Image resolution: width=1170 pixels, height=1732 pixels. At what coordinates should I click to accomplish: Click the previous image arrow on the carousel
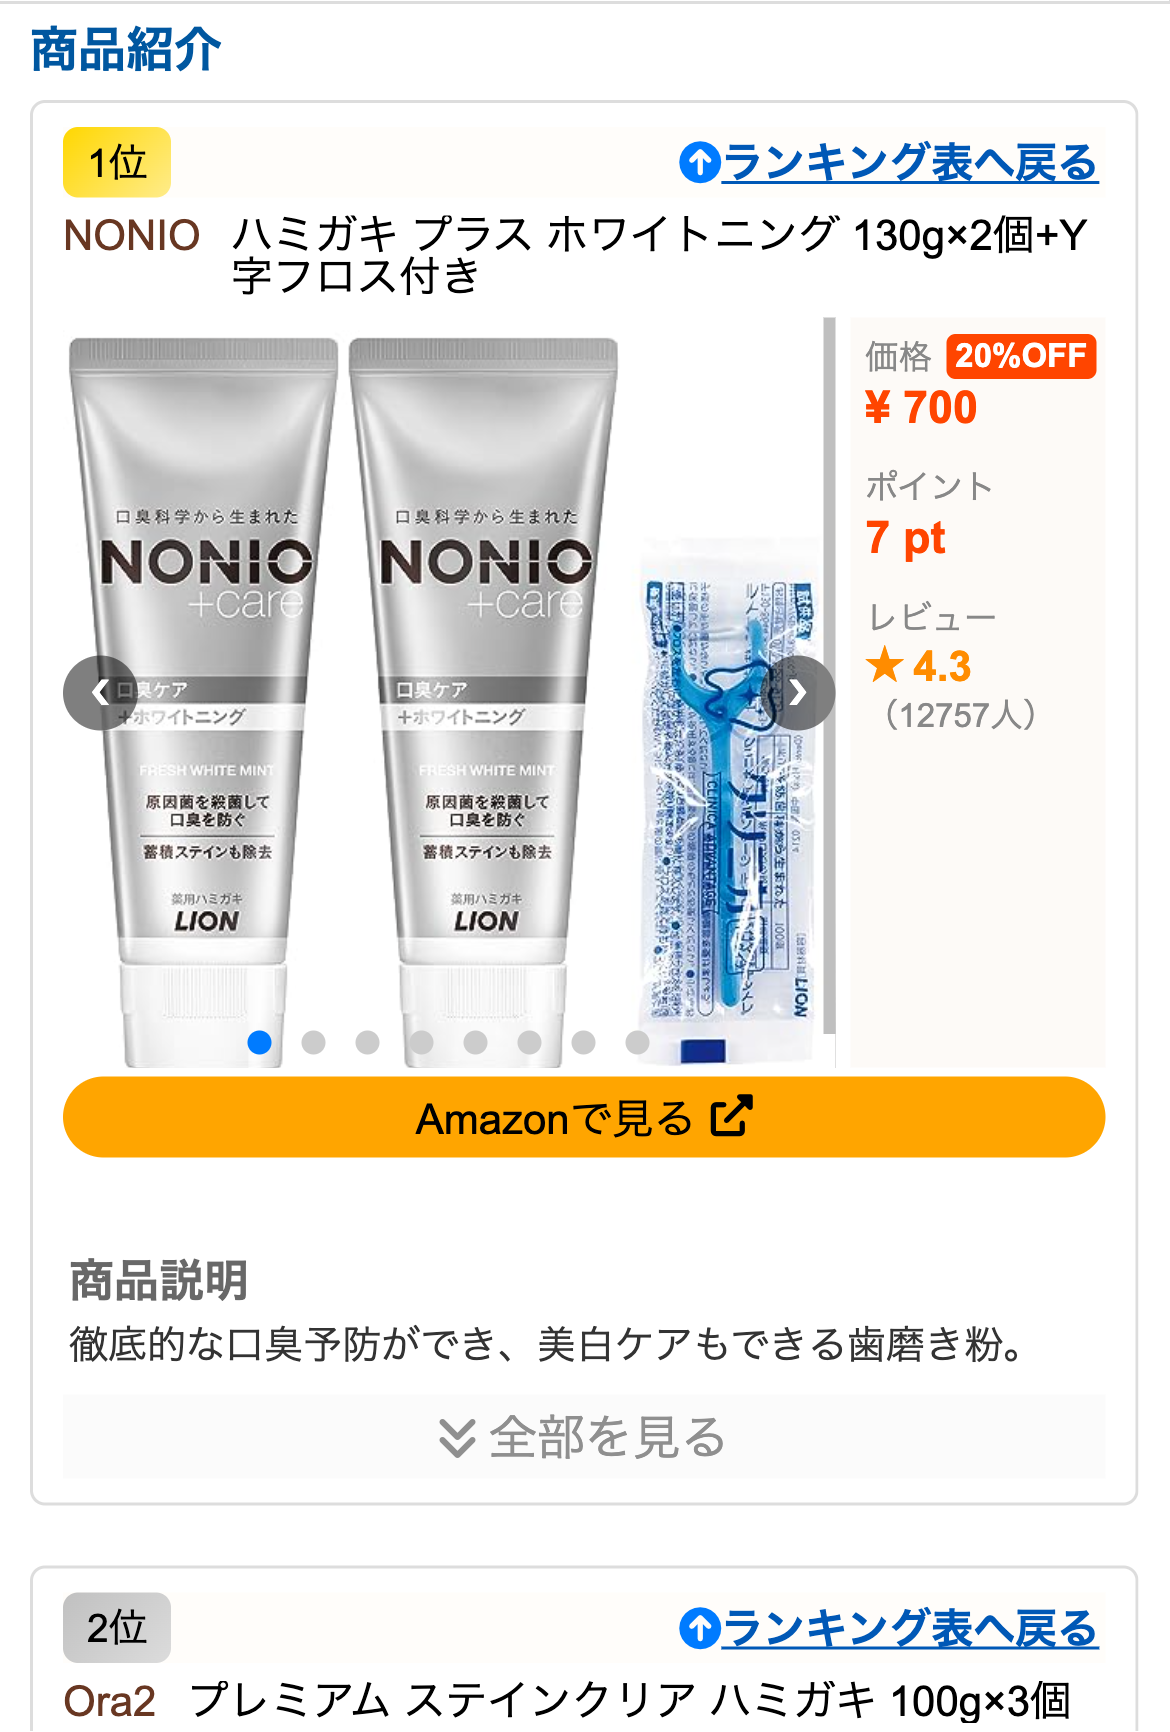tap(100, 692)
